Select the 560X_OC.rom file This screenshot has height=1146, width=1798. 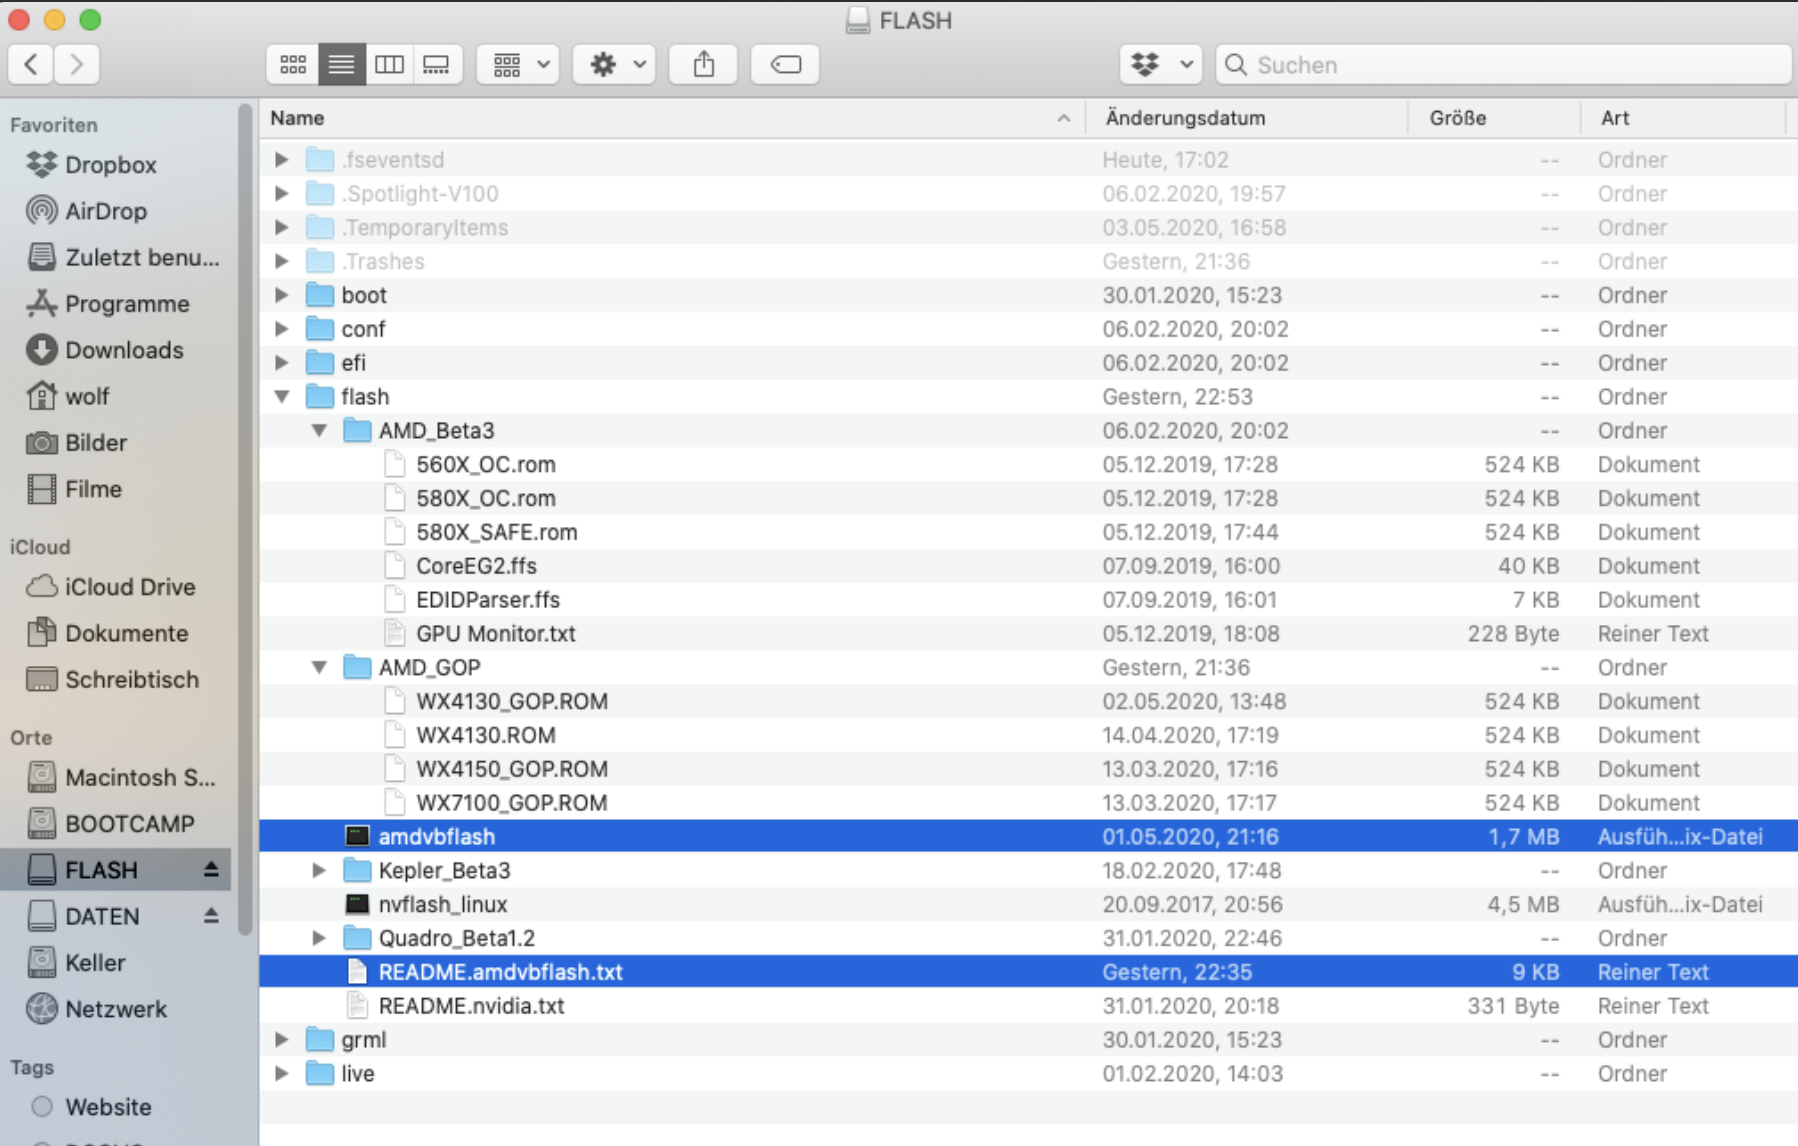[1028, 465]
